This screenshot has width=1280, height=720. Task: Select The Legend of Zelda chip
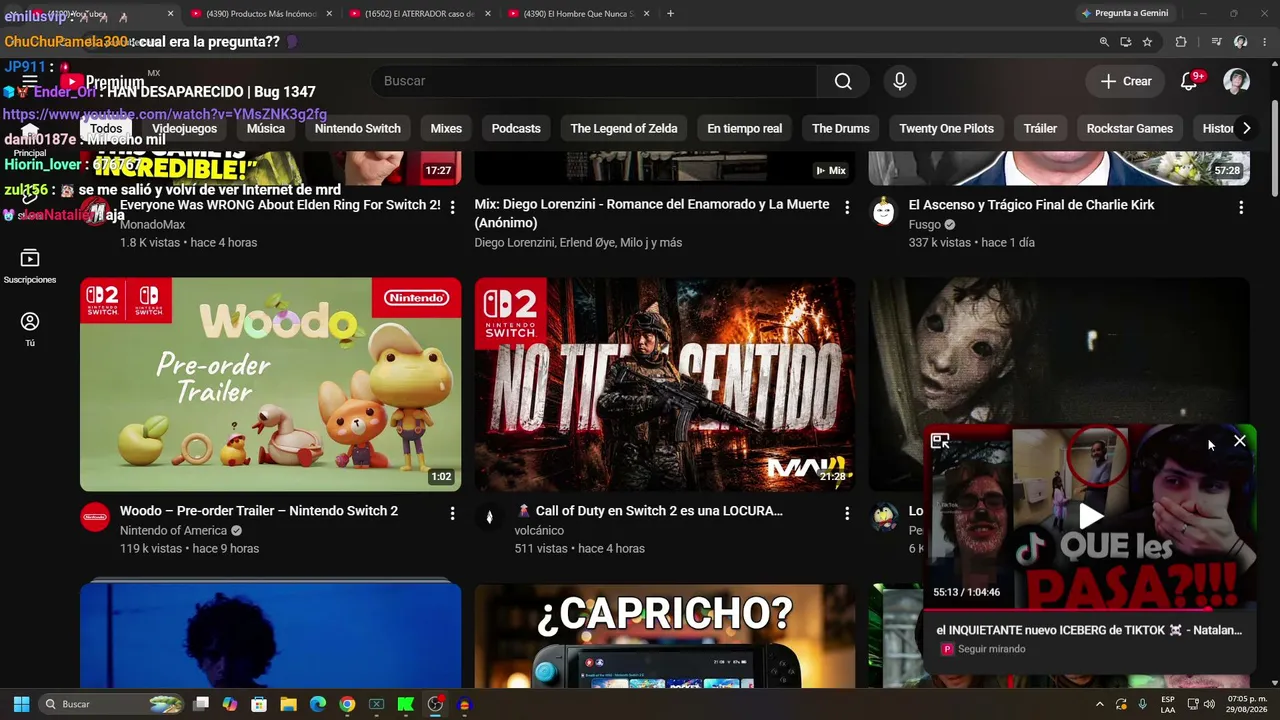624,128
